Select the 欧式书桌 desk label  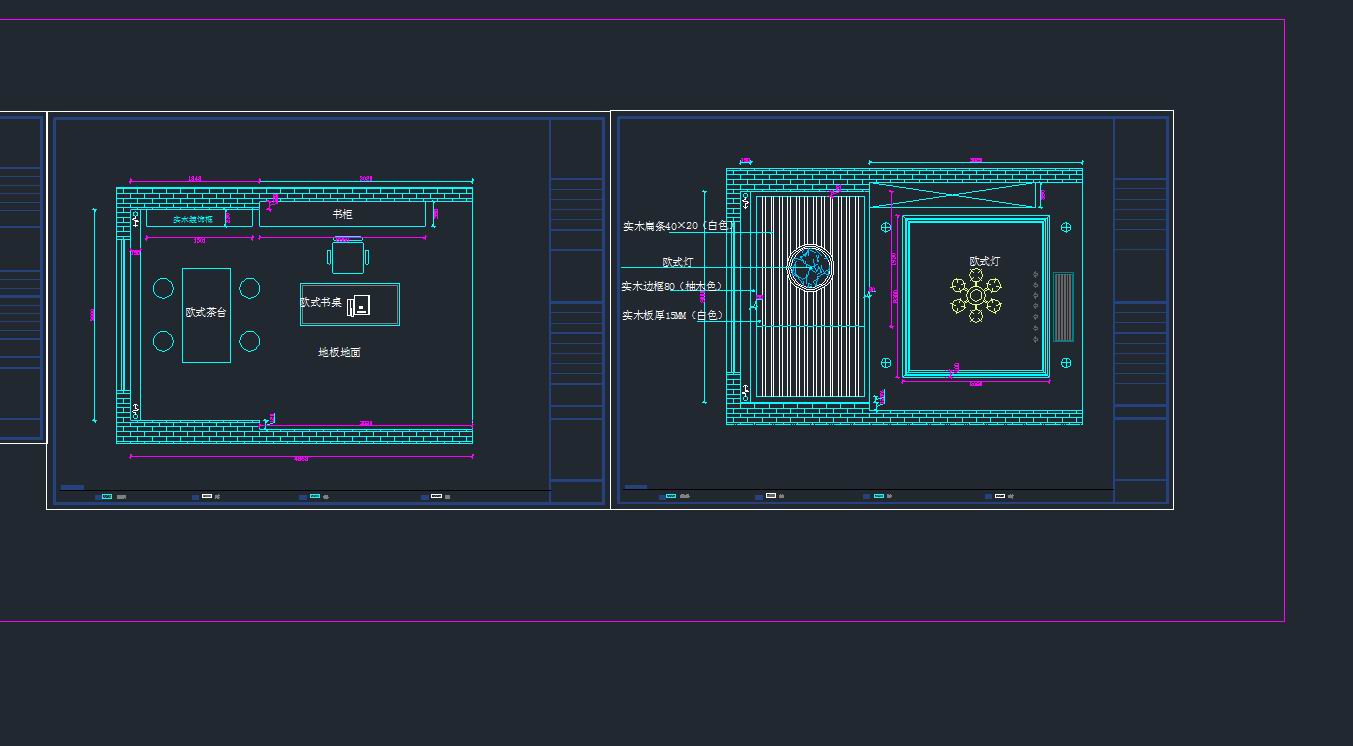pos(321,302)
